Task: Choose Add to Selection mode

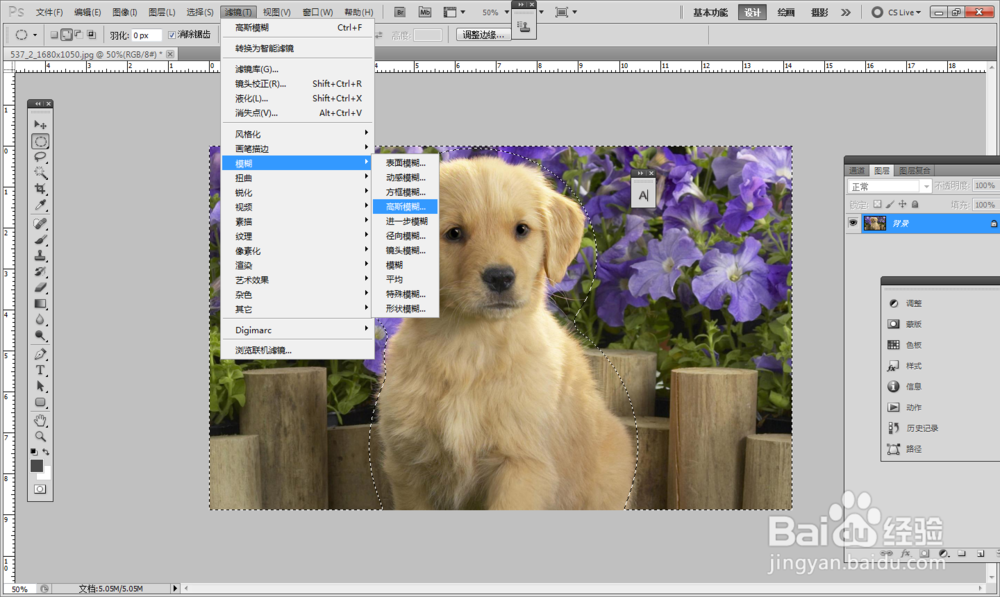Action: click(x=66, y=35)
